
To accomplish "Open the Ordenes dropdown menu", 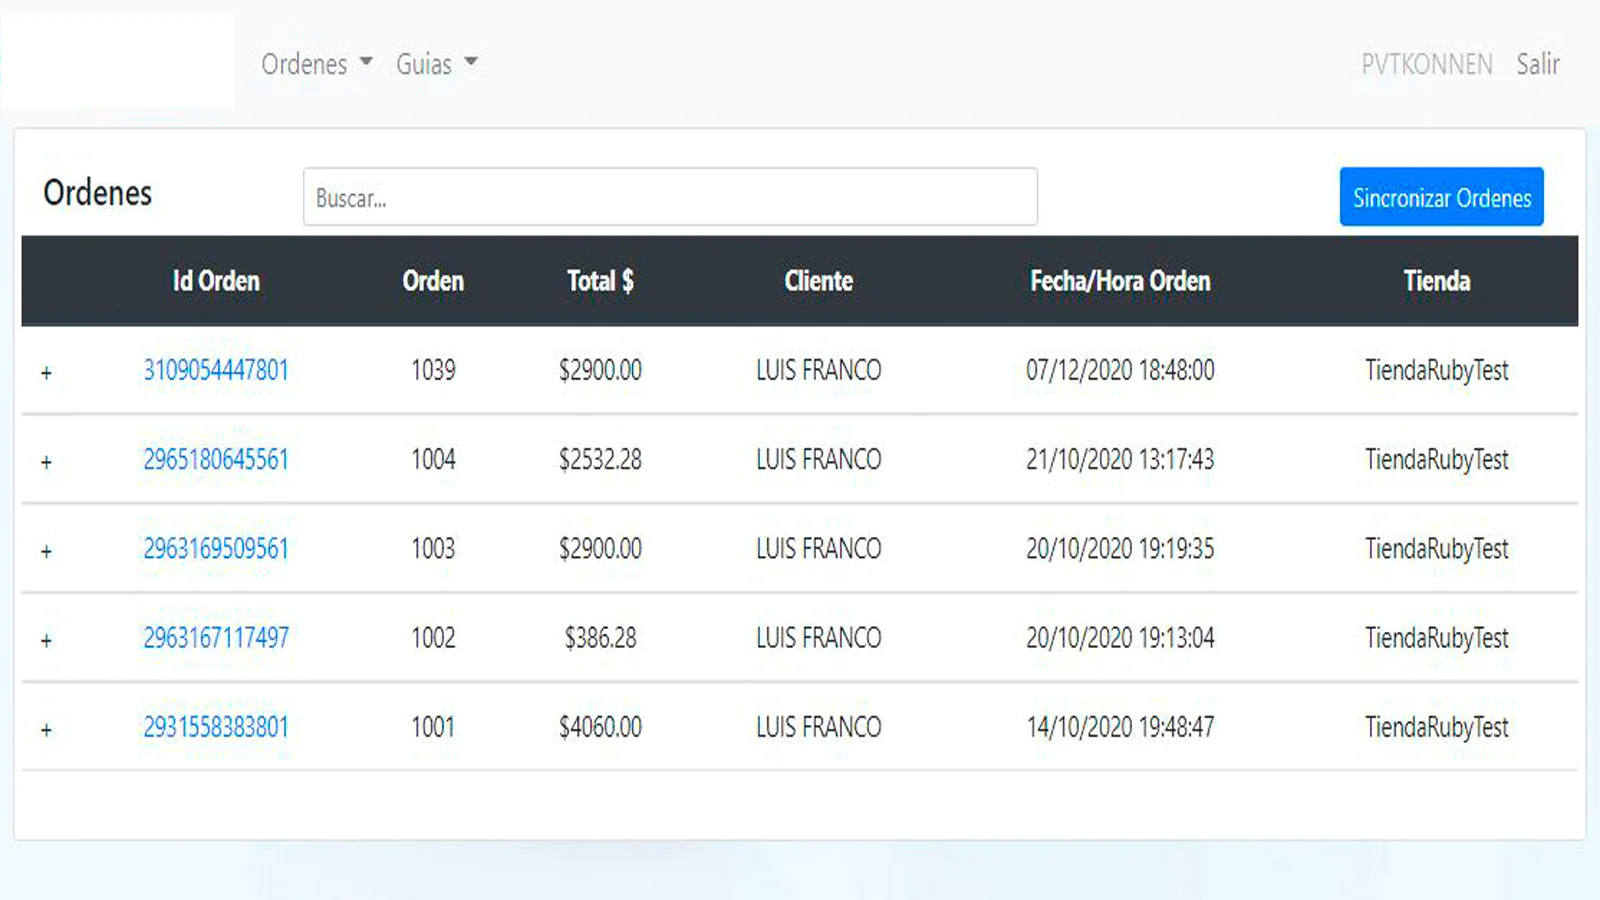I will [316, 64].
